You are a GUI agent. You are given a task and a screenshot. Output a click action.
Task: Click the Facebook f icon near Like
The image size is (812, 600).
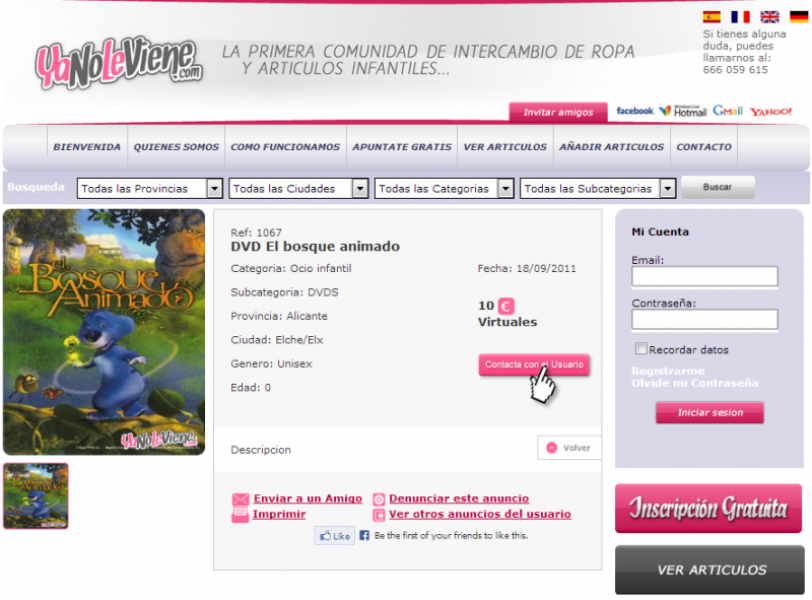point(365,535)
